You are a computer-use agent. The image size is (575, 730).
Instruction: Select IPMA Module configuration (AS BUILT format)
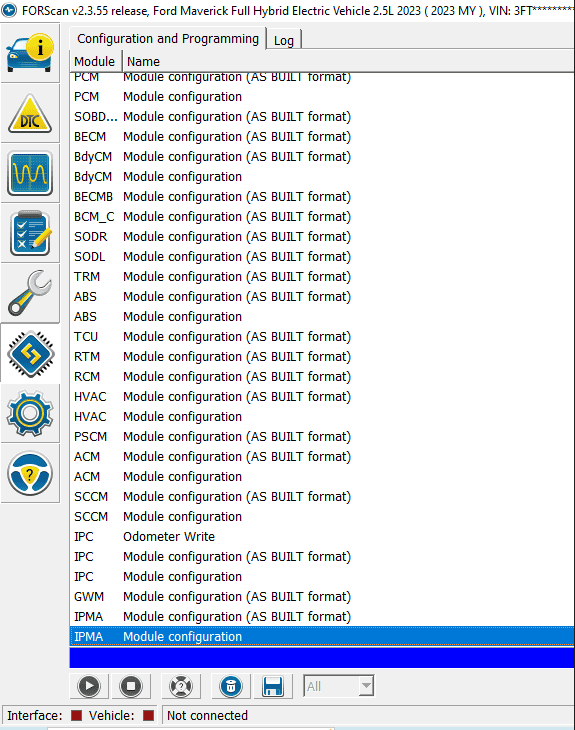(322, 617)
